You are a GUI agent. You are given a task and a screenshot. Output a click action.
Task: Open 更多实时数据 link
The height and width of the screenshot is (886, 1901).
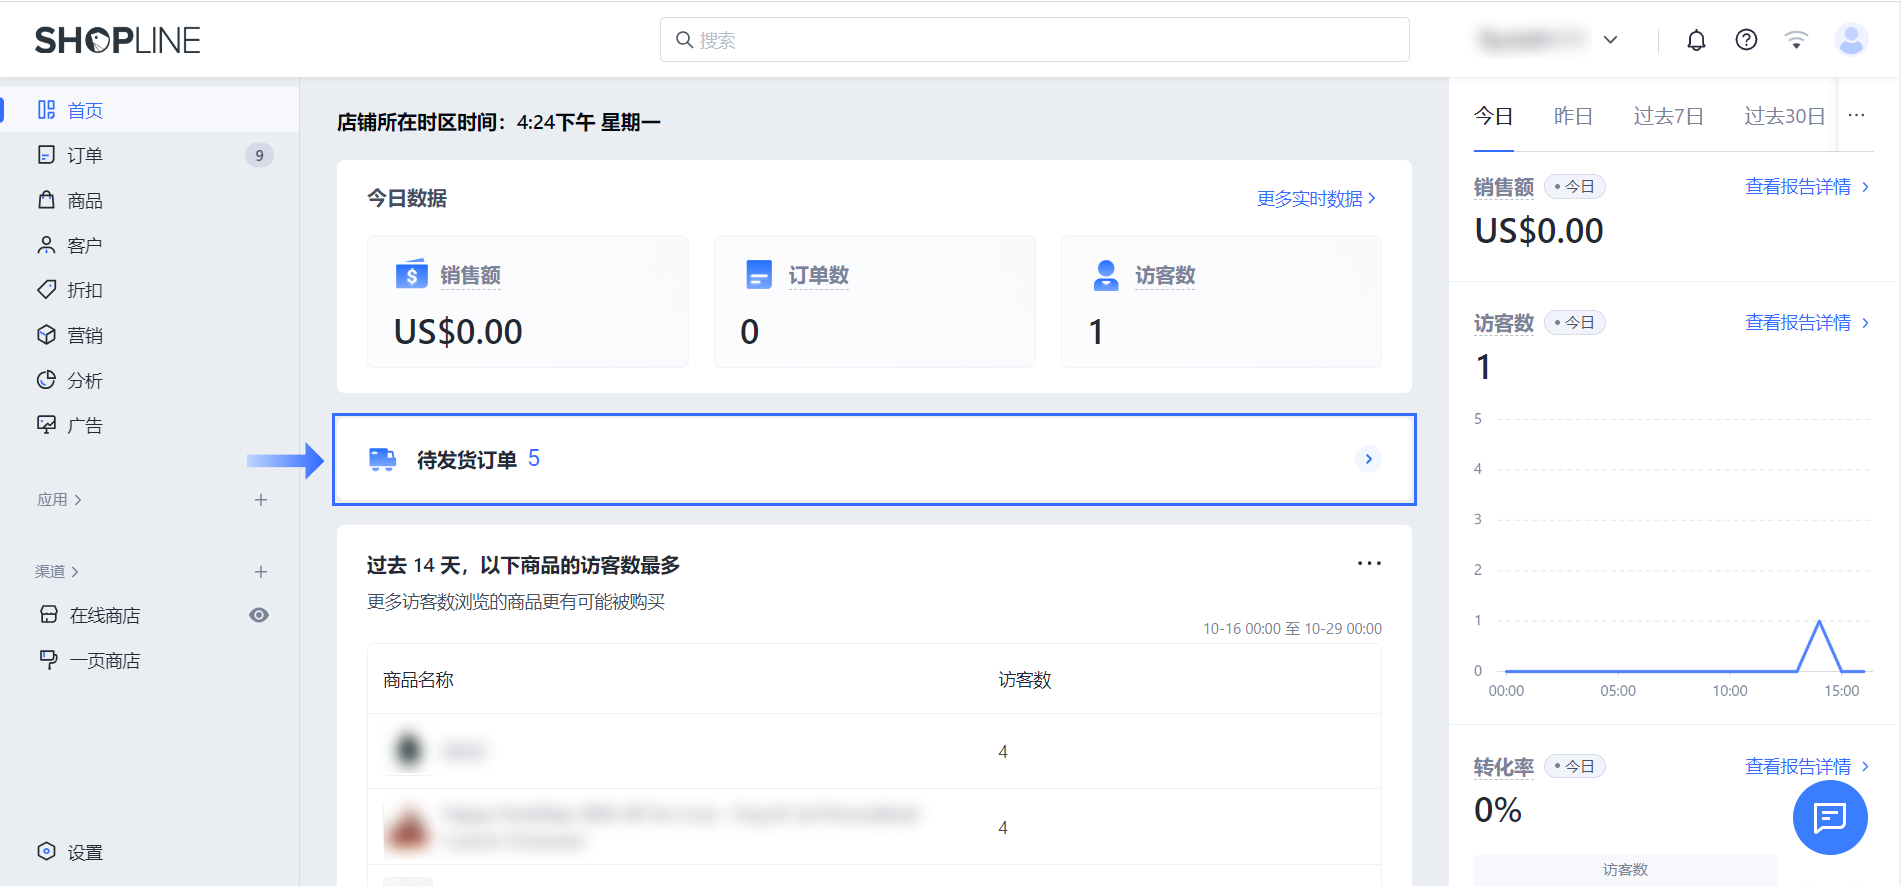click(1316, 198)
